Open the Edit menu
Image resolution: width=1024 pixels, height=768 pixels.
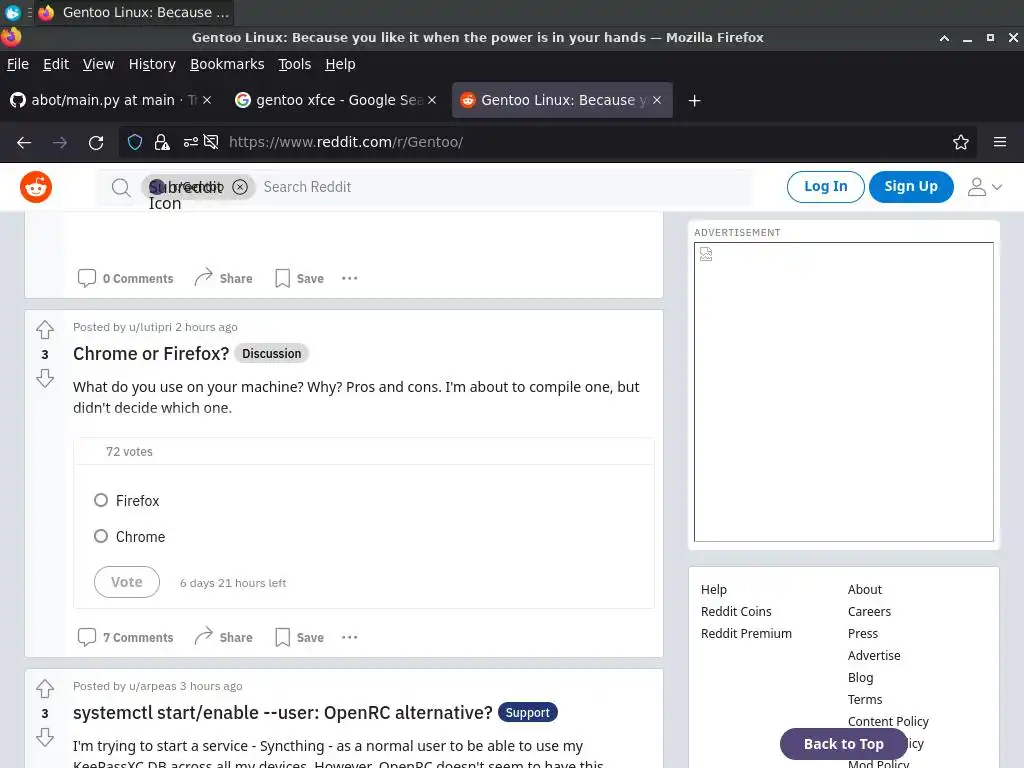coord(56,64)
